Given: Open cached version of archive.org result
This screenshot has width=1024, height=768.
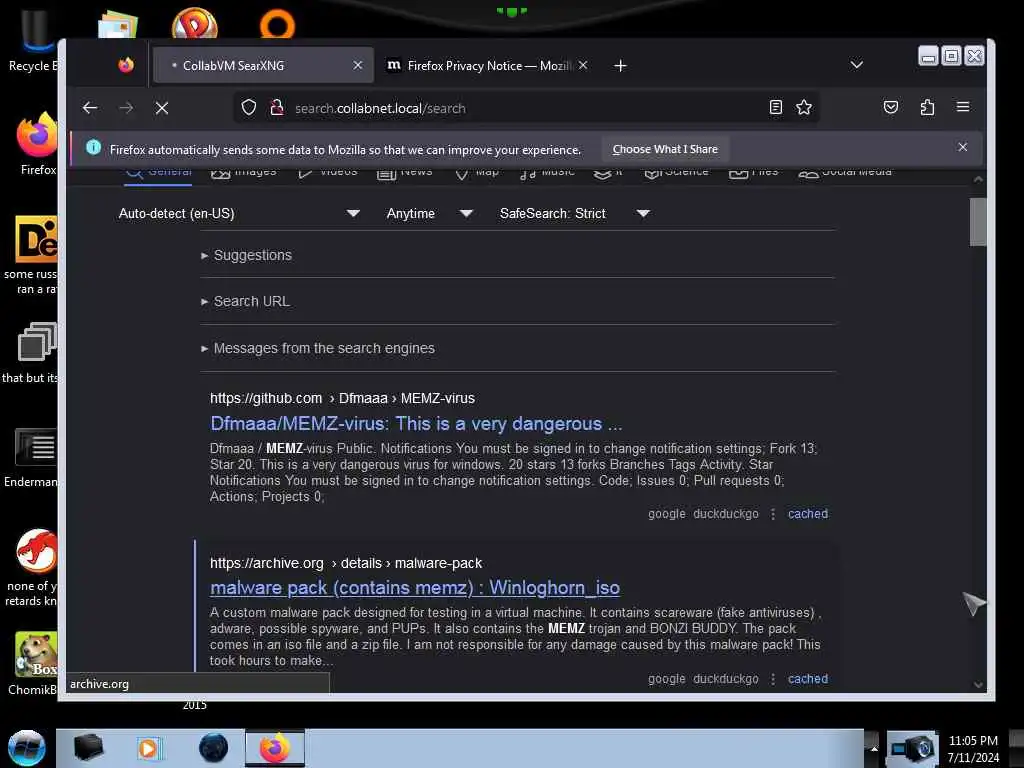Looking at the screenshot, I should 808,679.
